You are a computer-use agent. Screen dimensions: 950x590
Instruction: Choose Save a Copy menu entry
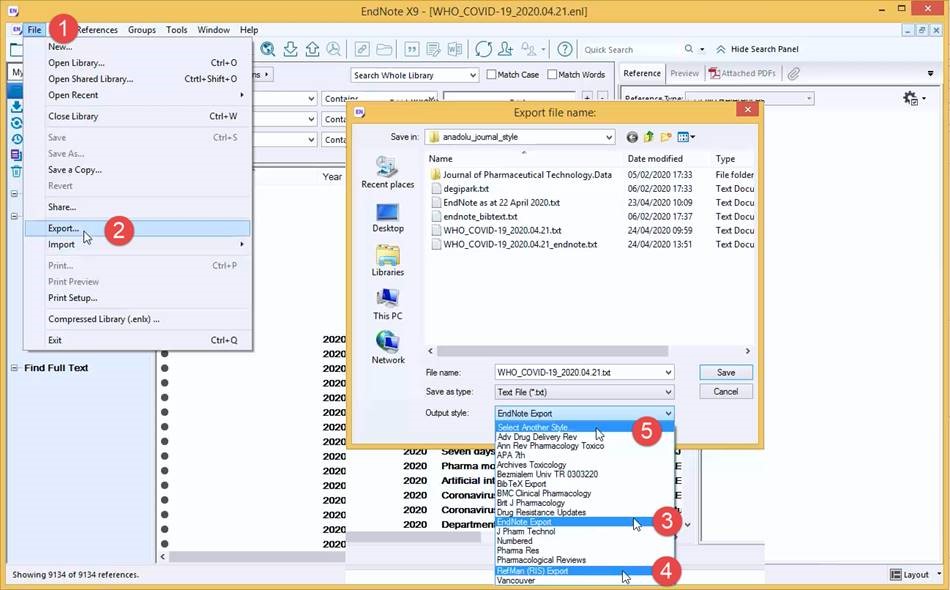137,170
